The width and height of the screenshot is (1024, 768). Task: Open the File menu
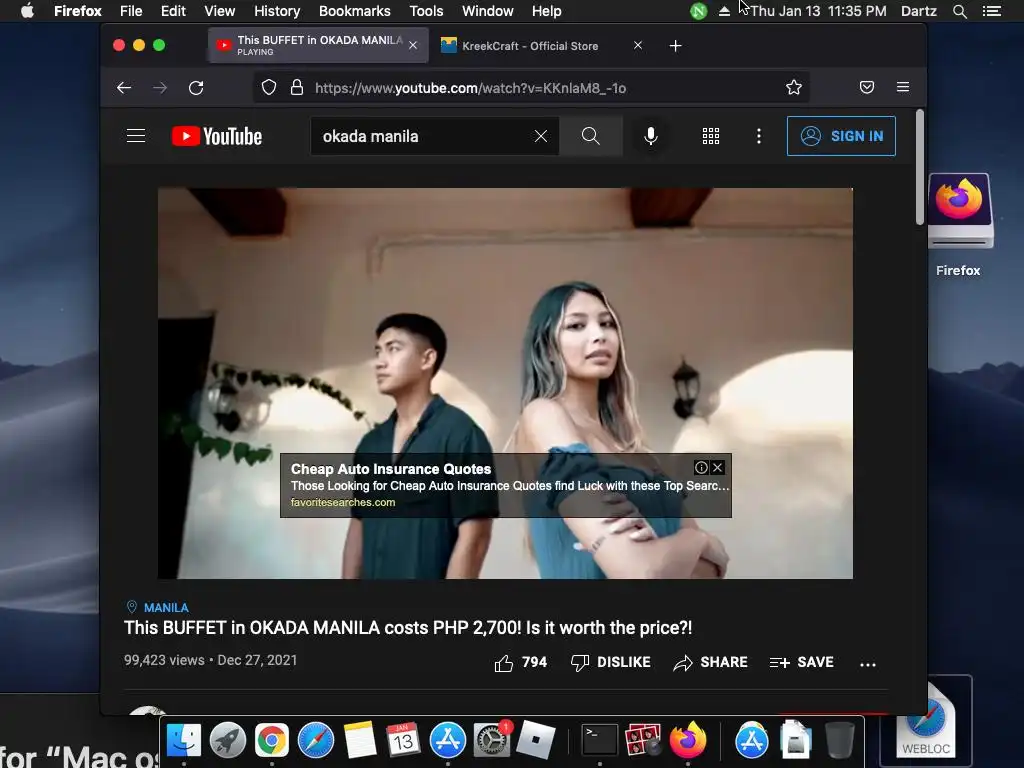click(x=131, y=11)
